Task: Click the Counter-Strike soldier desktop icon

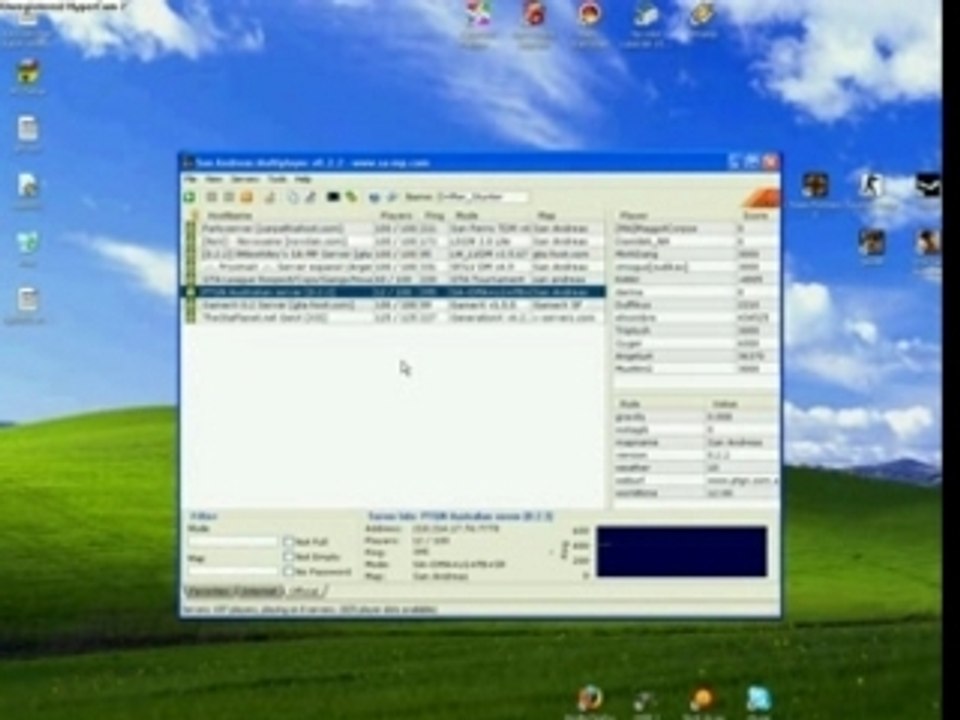Action: pyautogui.click(x=870, y=185)
